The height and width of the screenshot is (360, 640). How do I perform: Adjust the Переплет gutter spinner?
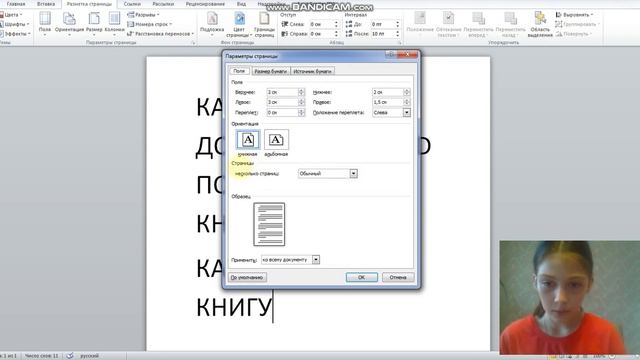[x=302, y=112]
